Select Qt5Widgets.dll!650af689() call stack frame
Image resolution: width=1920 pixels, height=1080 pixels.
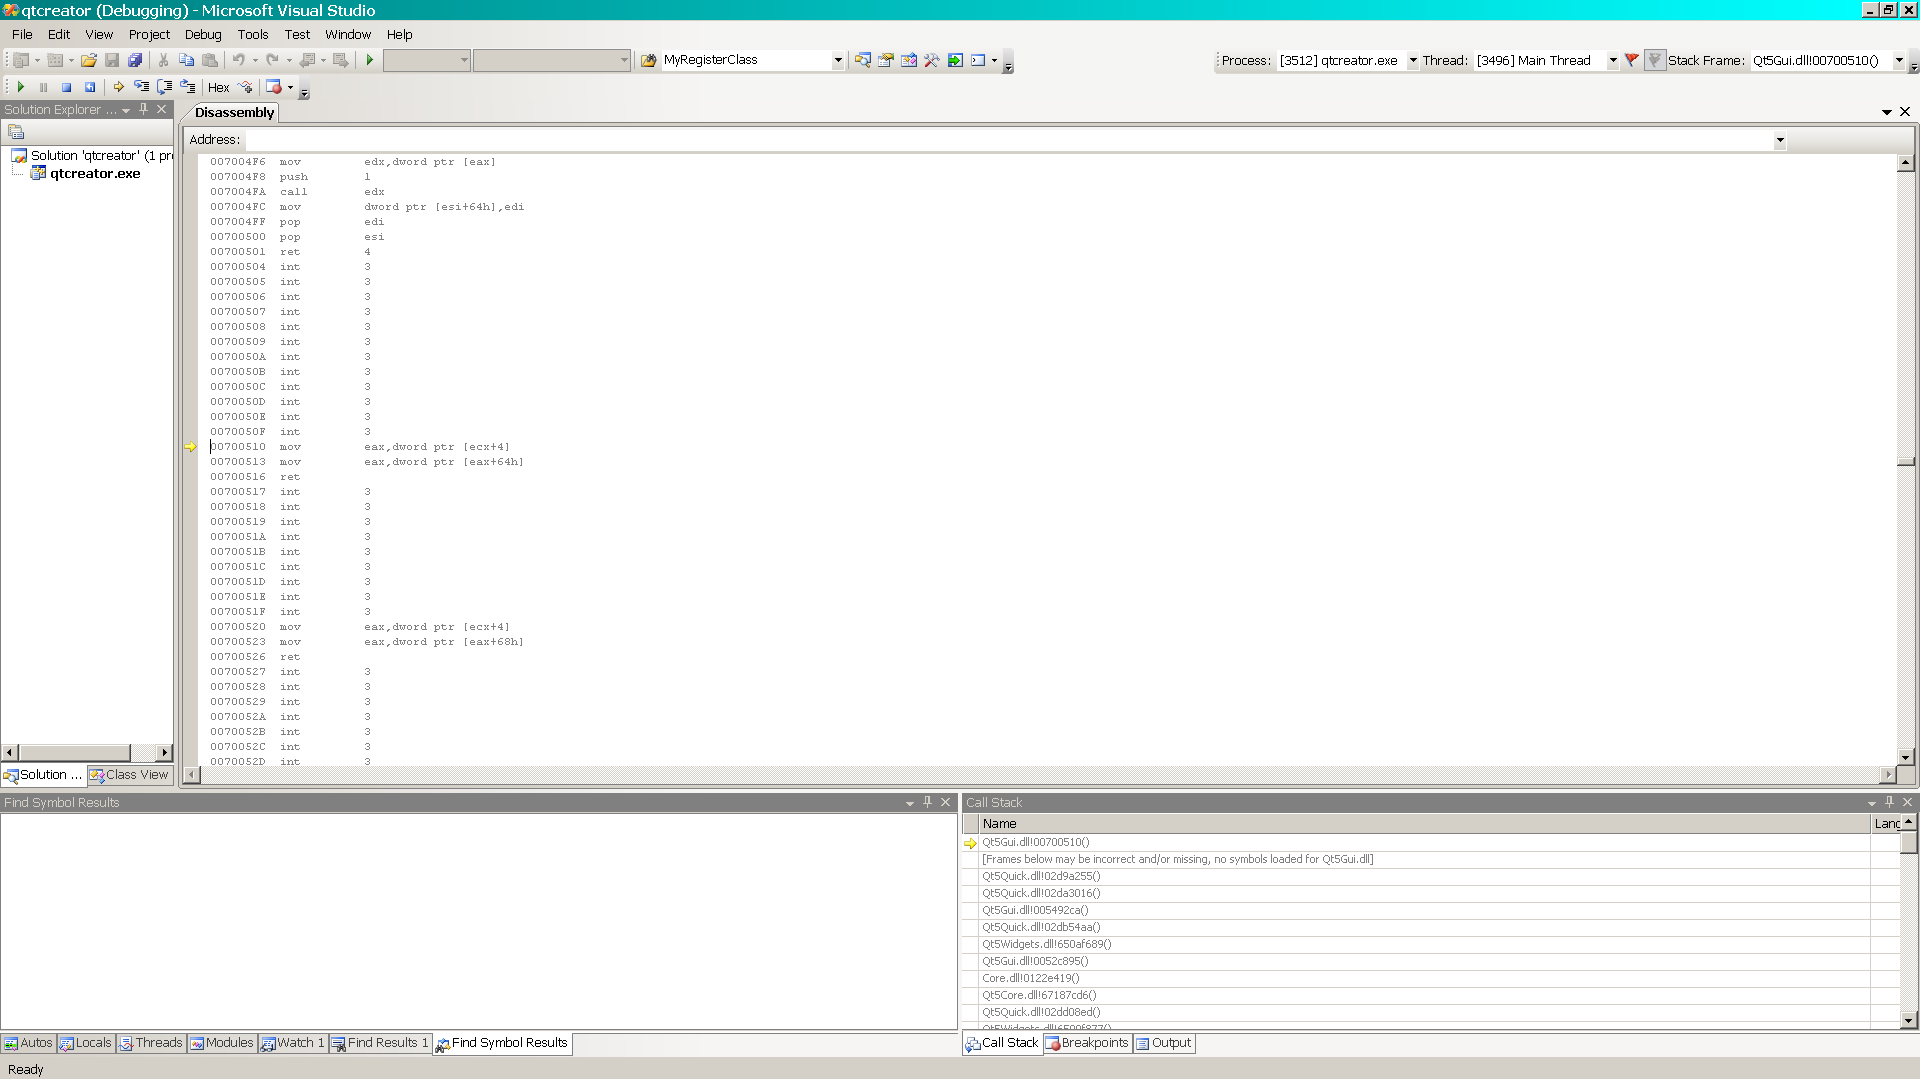(x=1046, y=945)
